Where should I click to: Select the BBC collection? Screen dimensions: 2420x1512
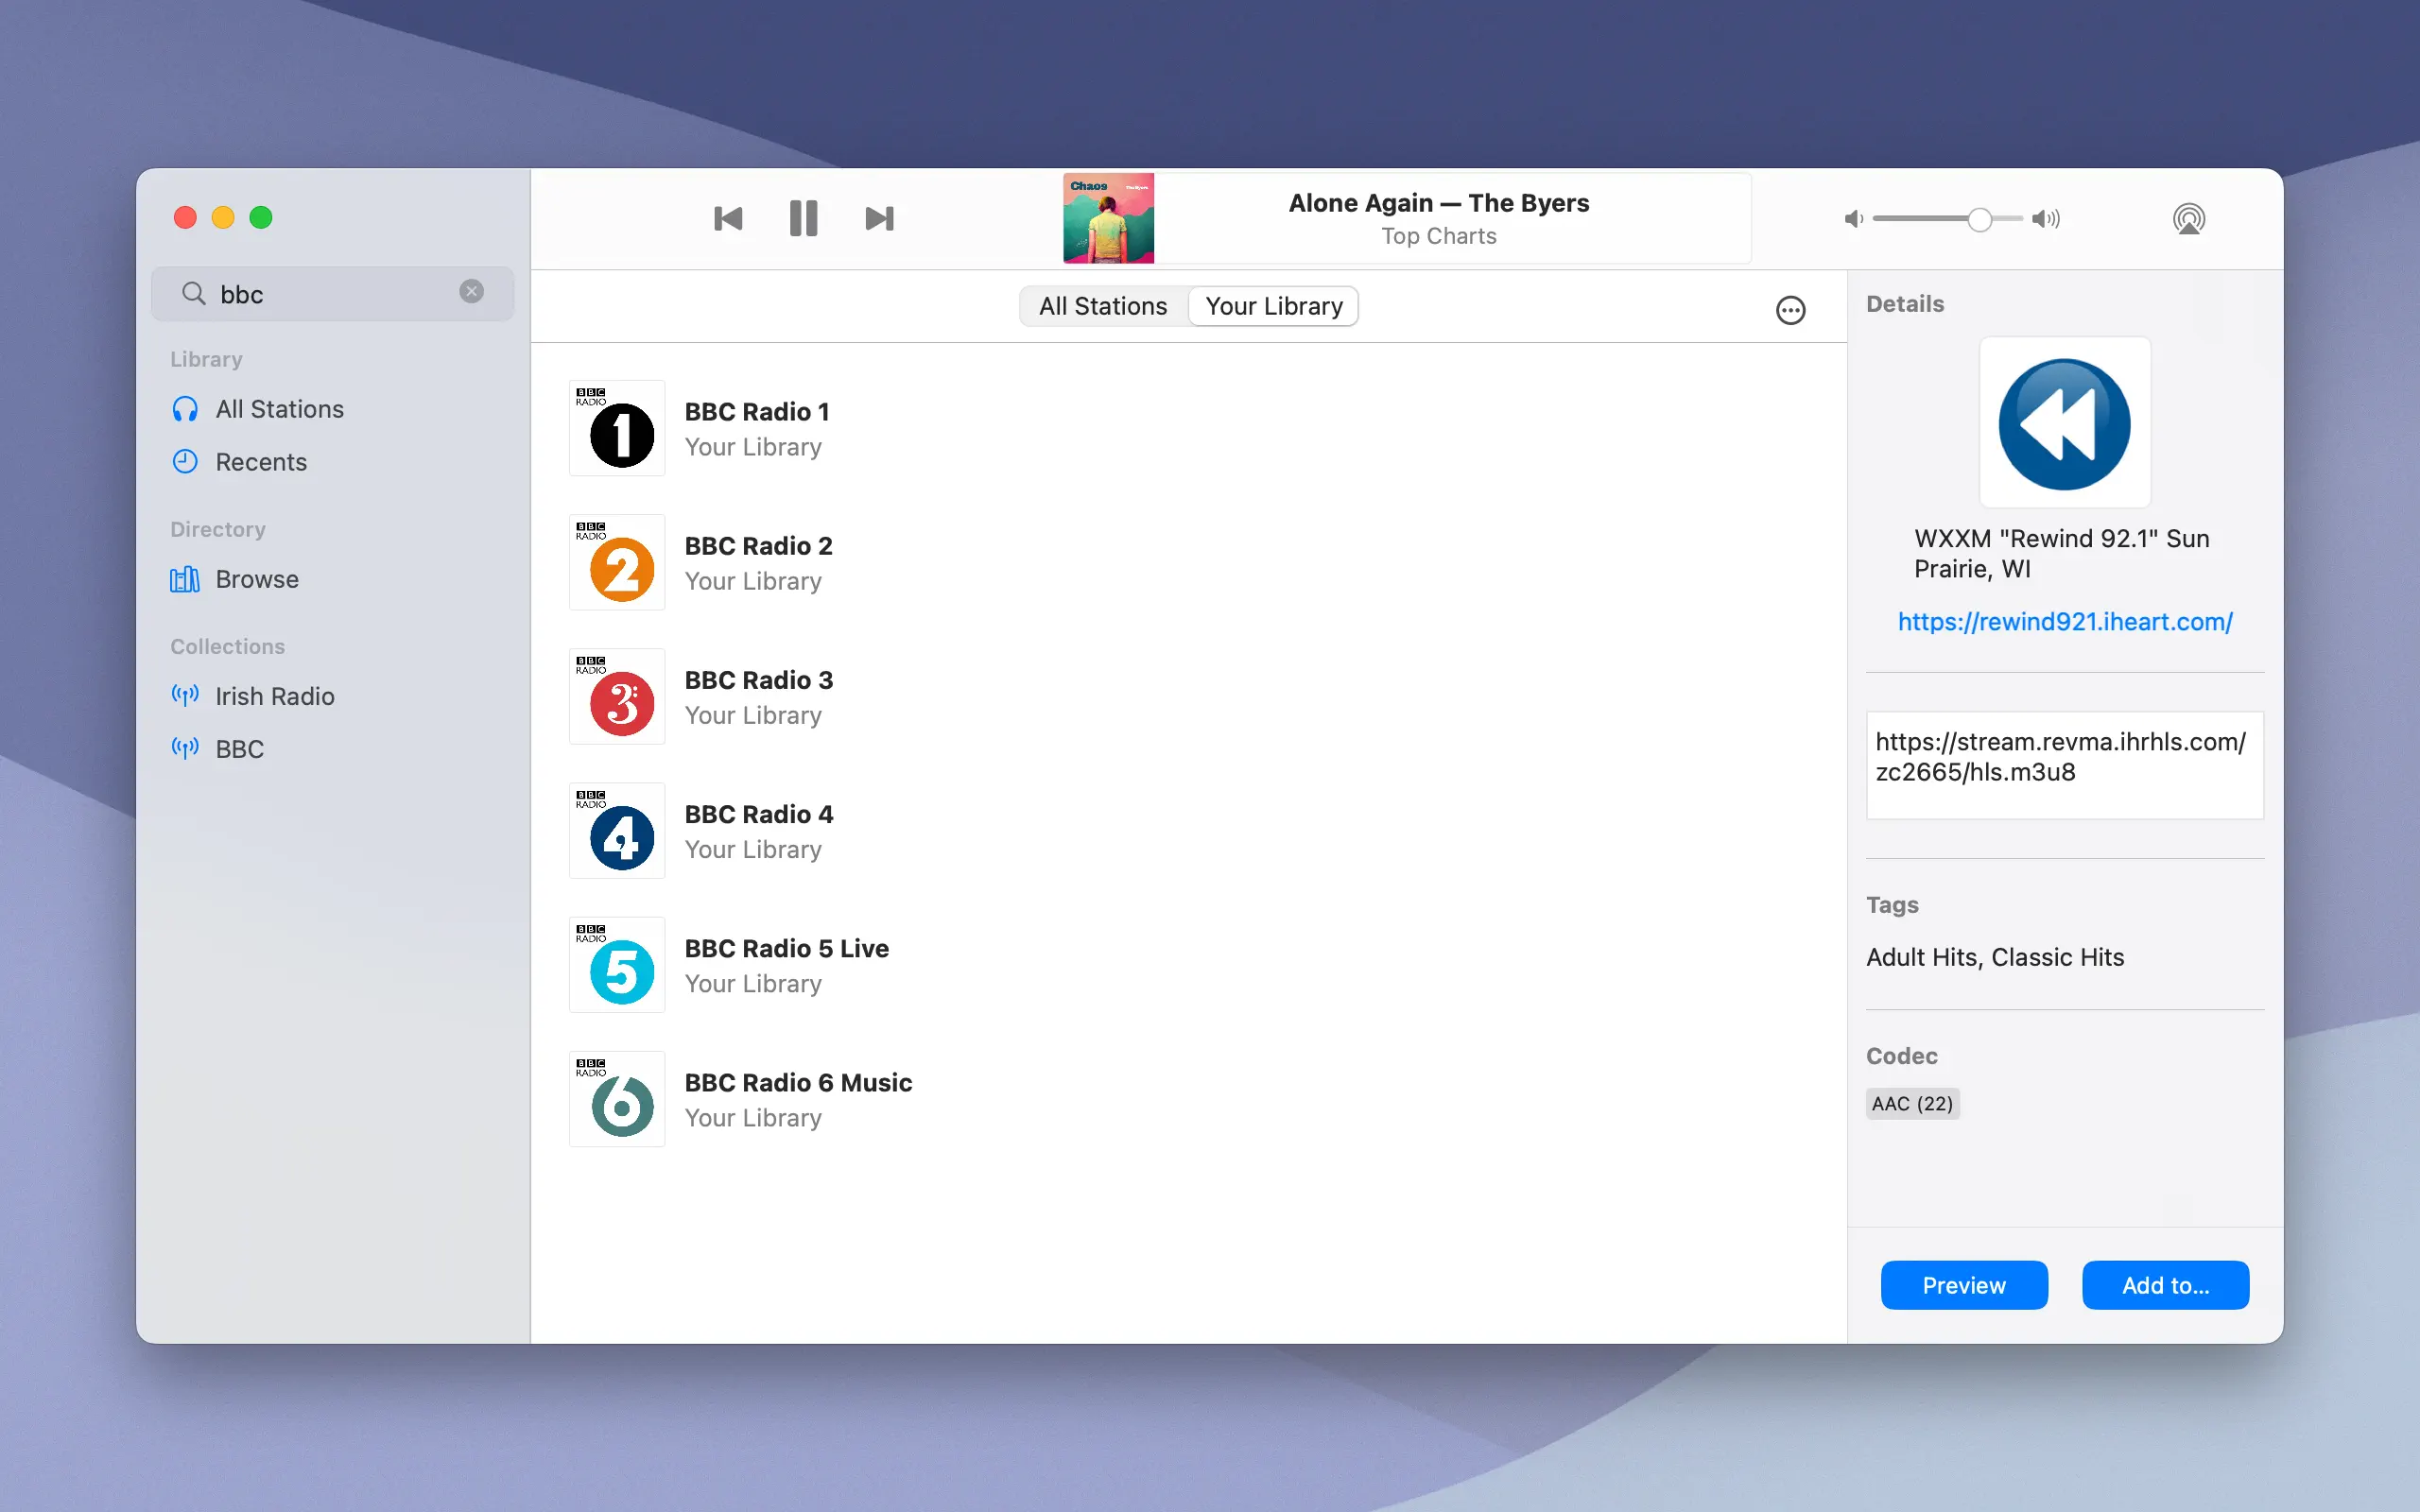[240, 749]
